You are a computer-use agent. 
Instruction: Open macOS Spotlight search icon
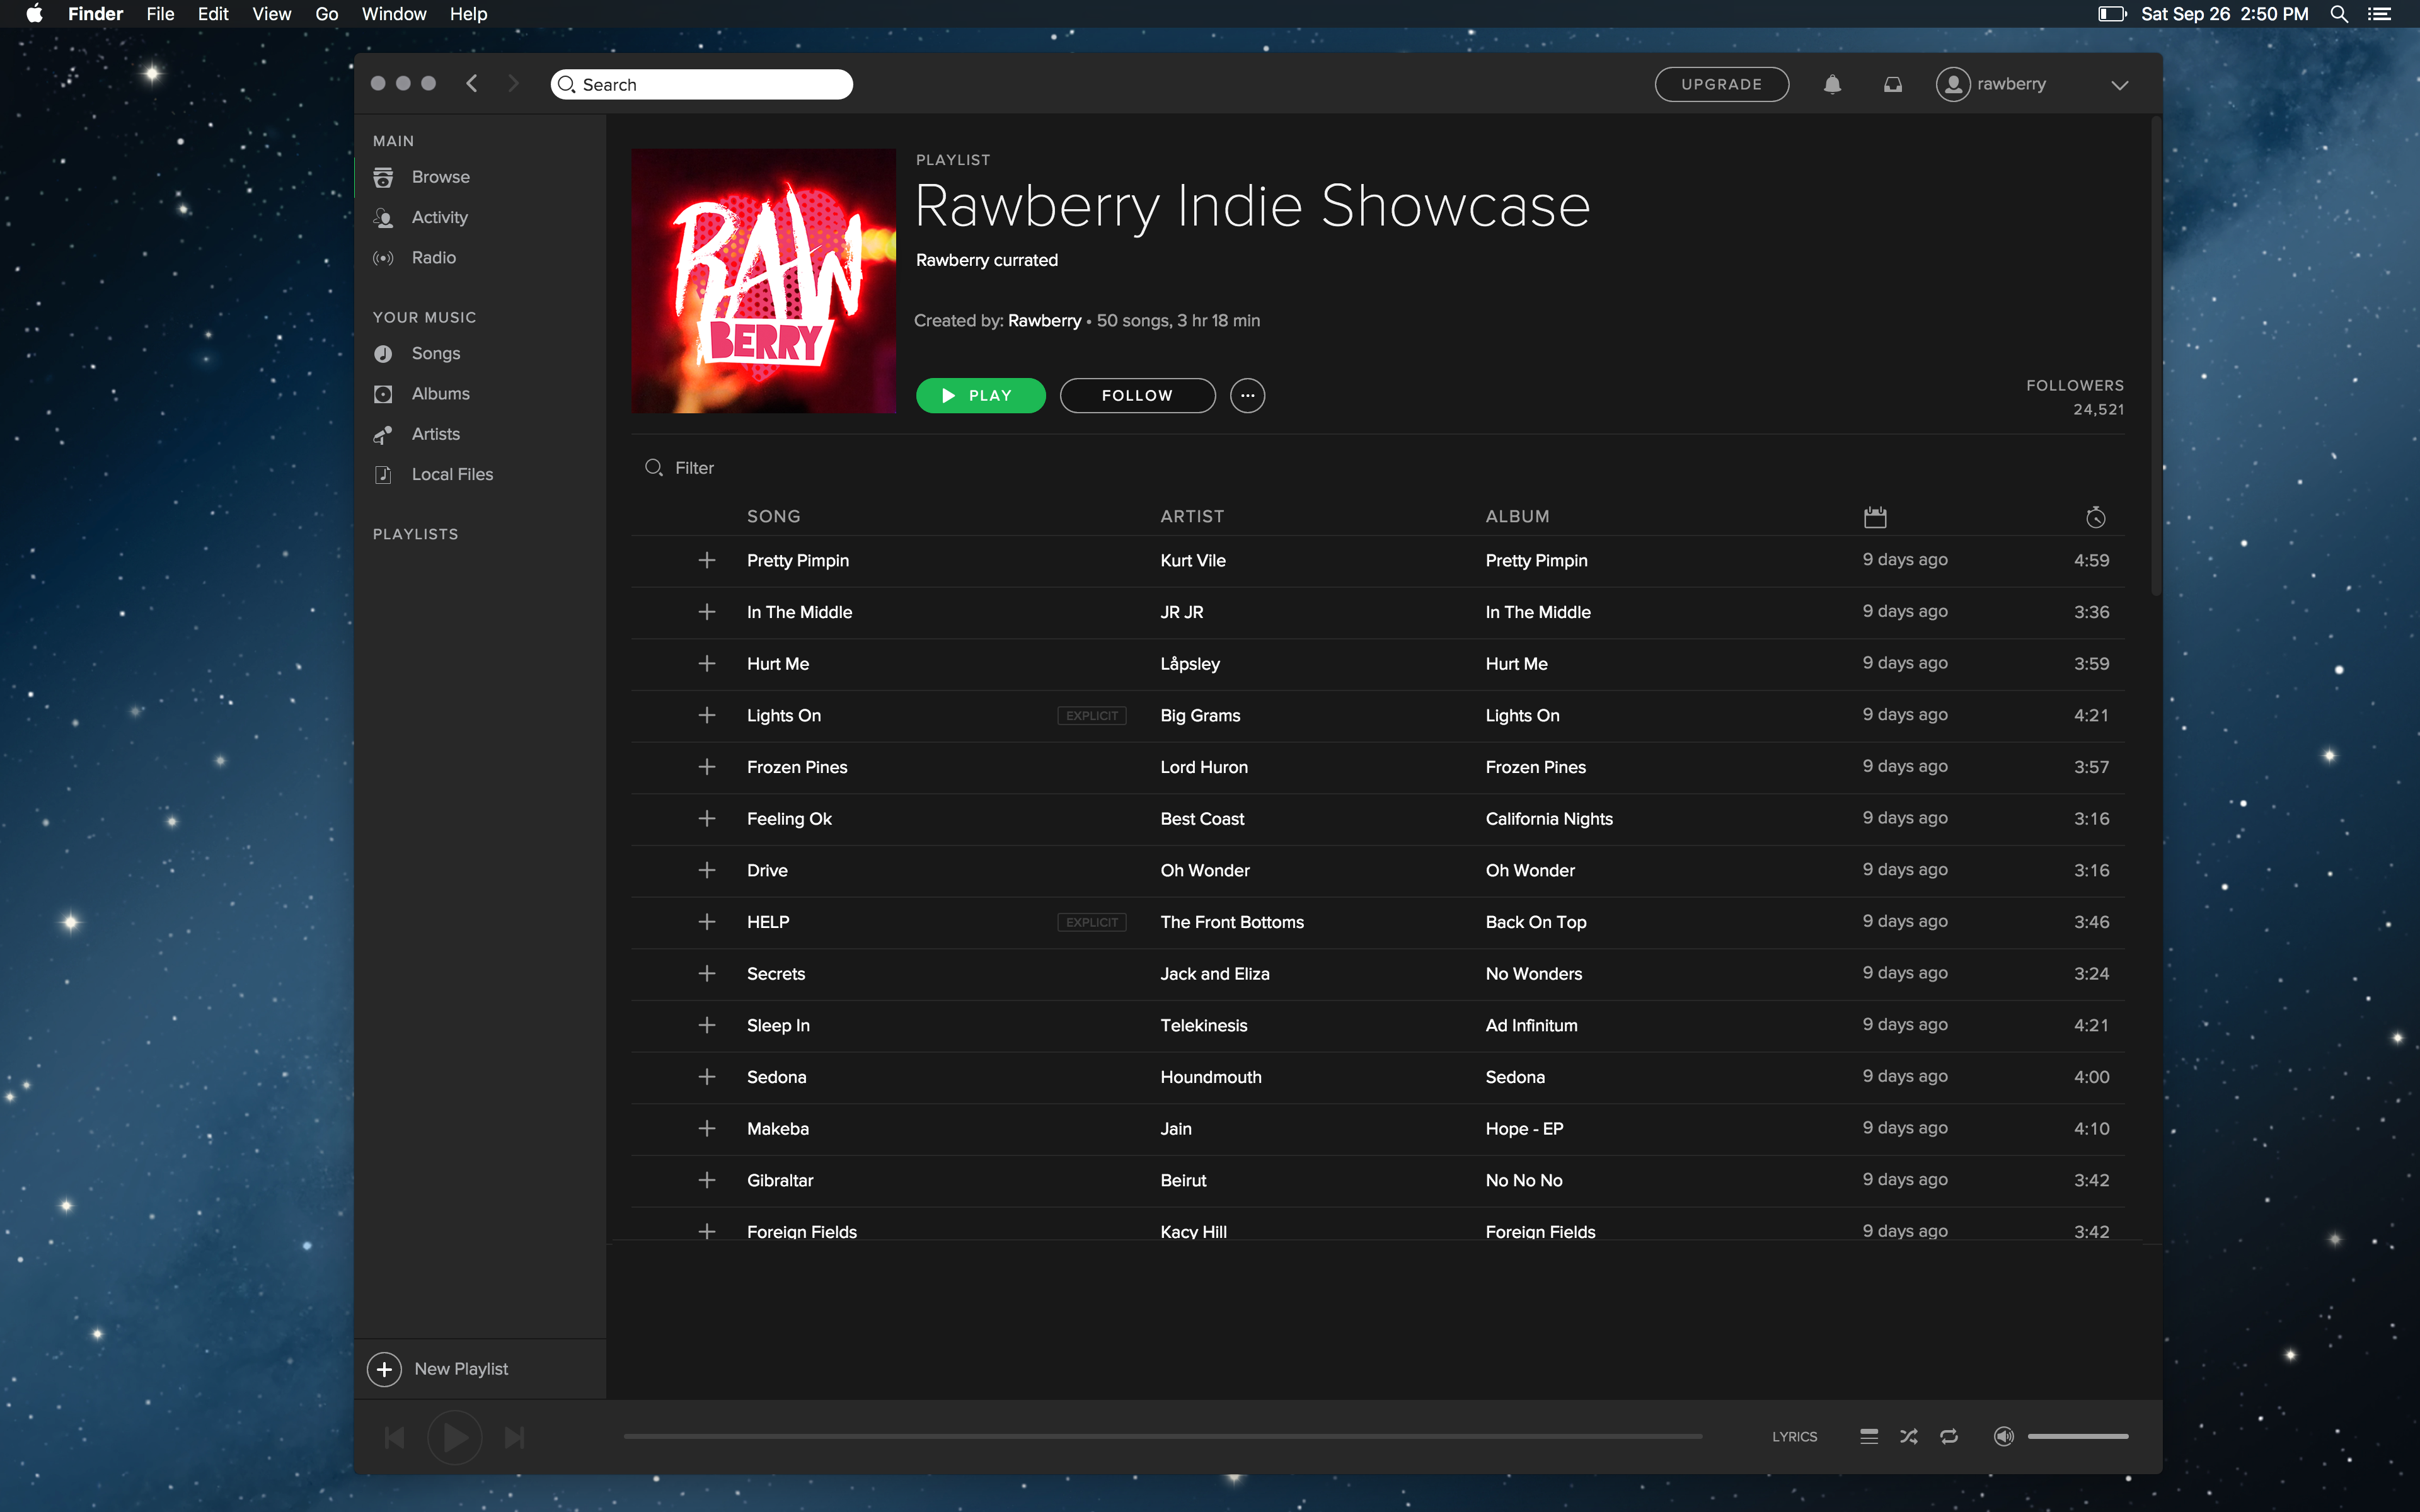click(2339, 14)
